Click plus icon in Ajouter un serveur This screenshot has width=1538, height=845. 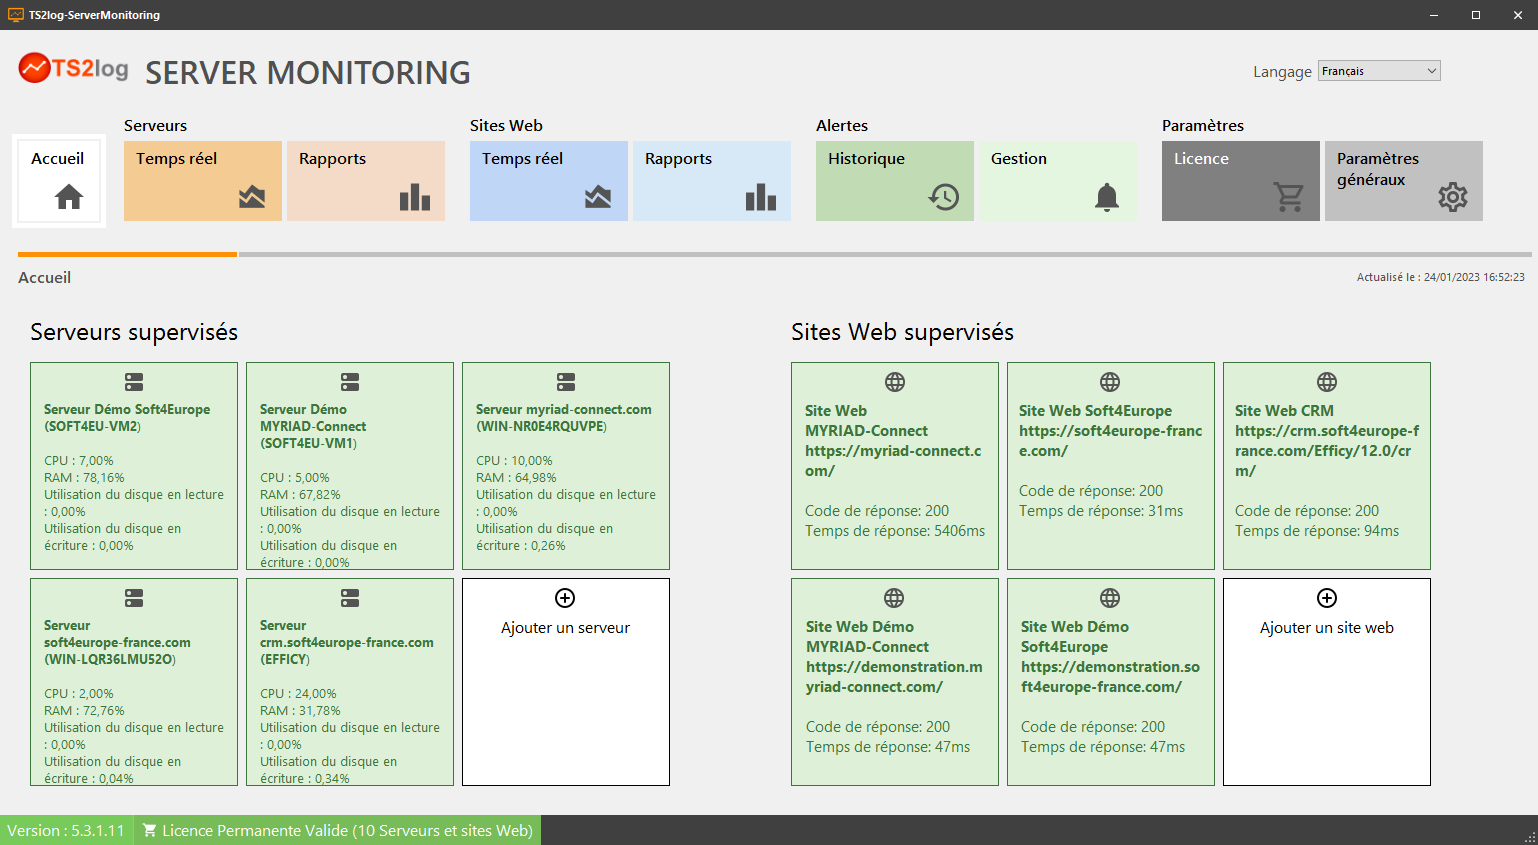(x=565, y=598)
